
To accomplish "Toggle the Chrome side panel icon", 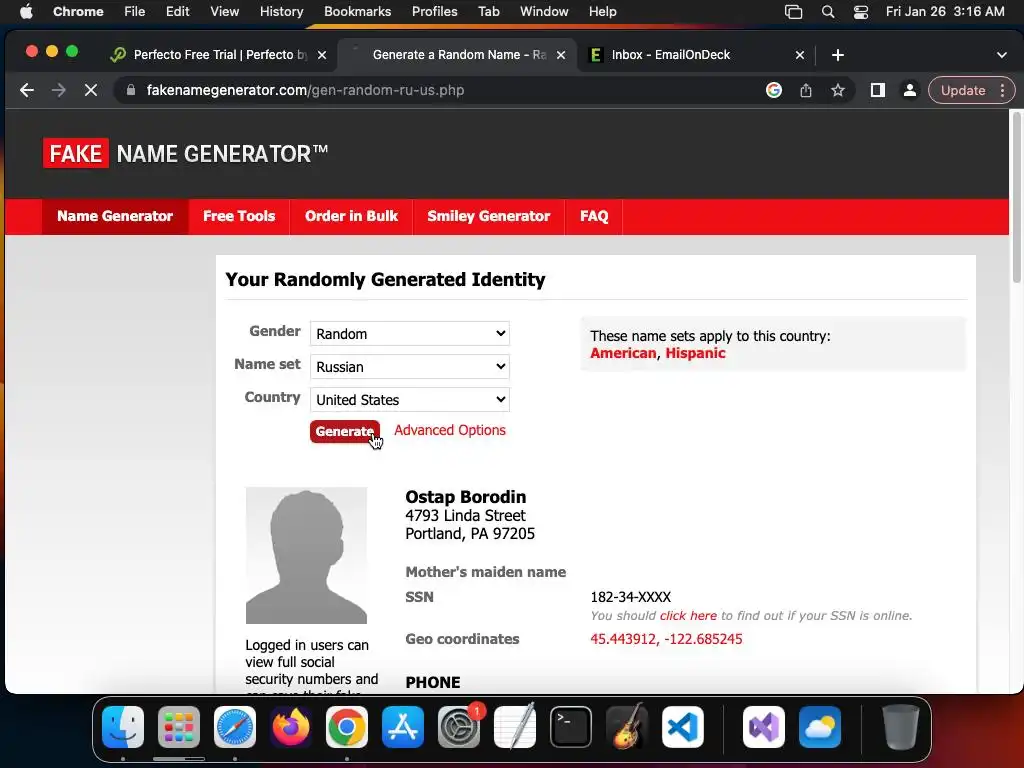I will [x=878, y=90].
